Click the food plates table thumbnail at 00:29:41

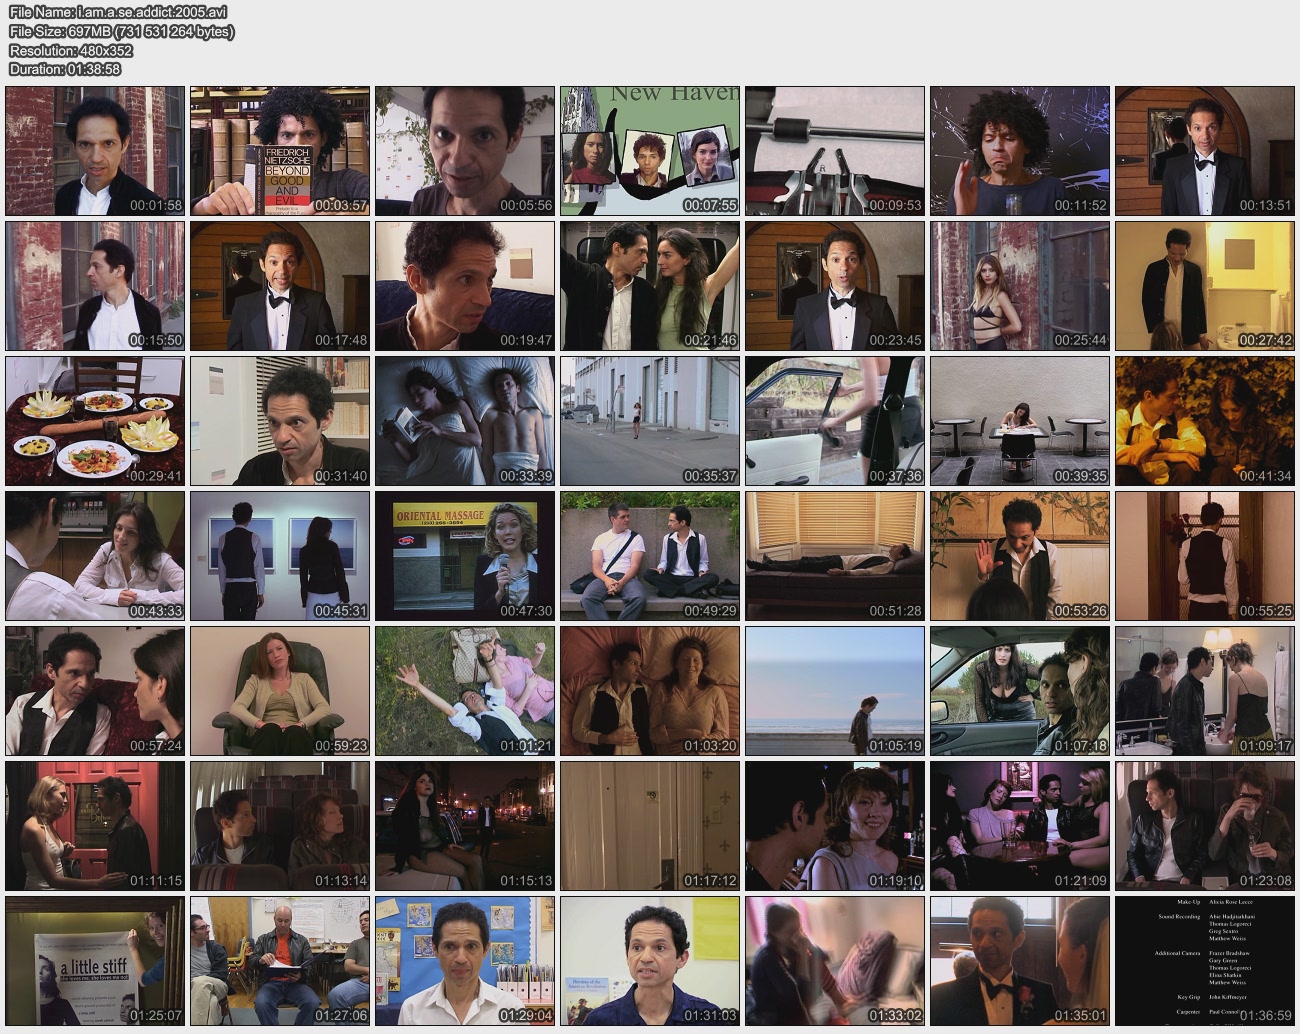95,421
